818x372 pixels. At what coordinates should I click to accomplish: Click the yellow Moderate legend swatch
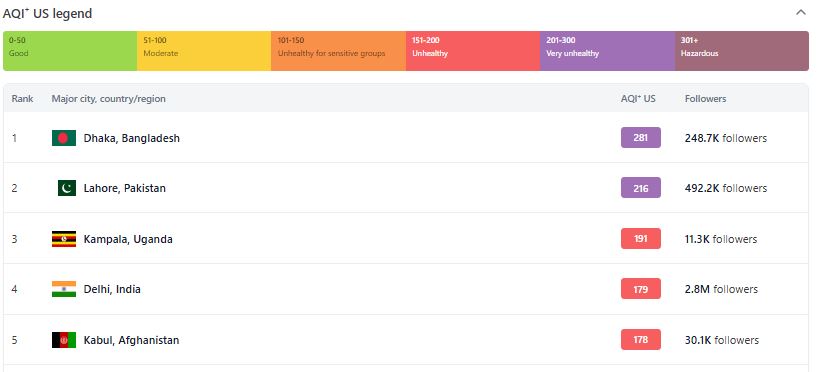(x=204, y=51)
